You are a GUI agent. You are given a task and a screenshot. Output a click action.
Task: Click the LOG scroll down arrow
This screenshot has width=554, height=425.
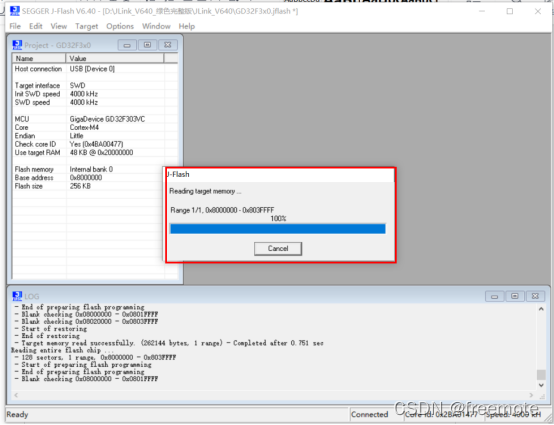click(x=541, y=385)
